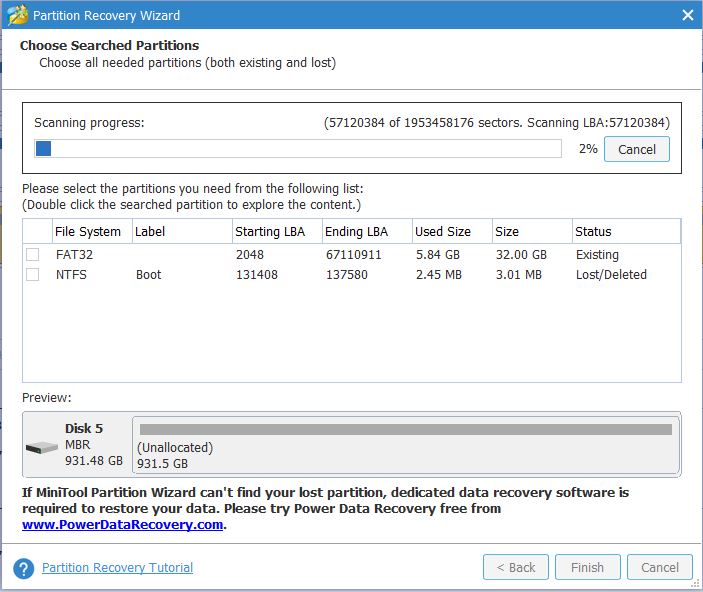Sort by Ending LBA column header
Screen dimensions: 703x592
367,231
